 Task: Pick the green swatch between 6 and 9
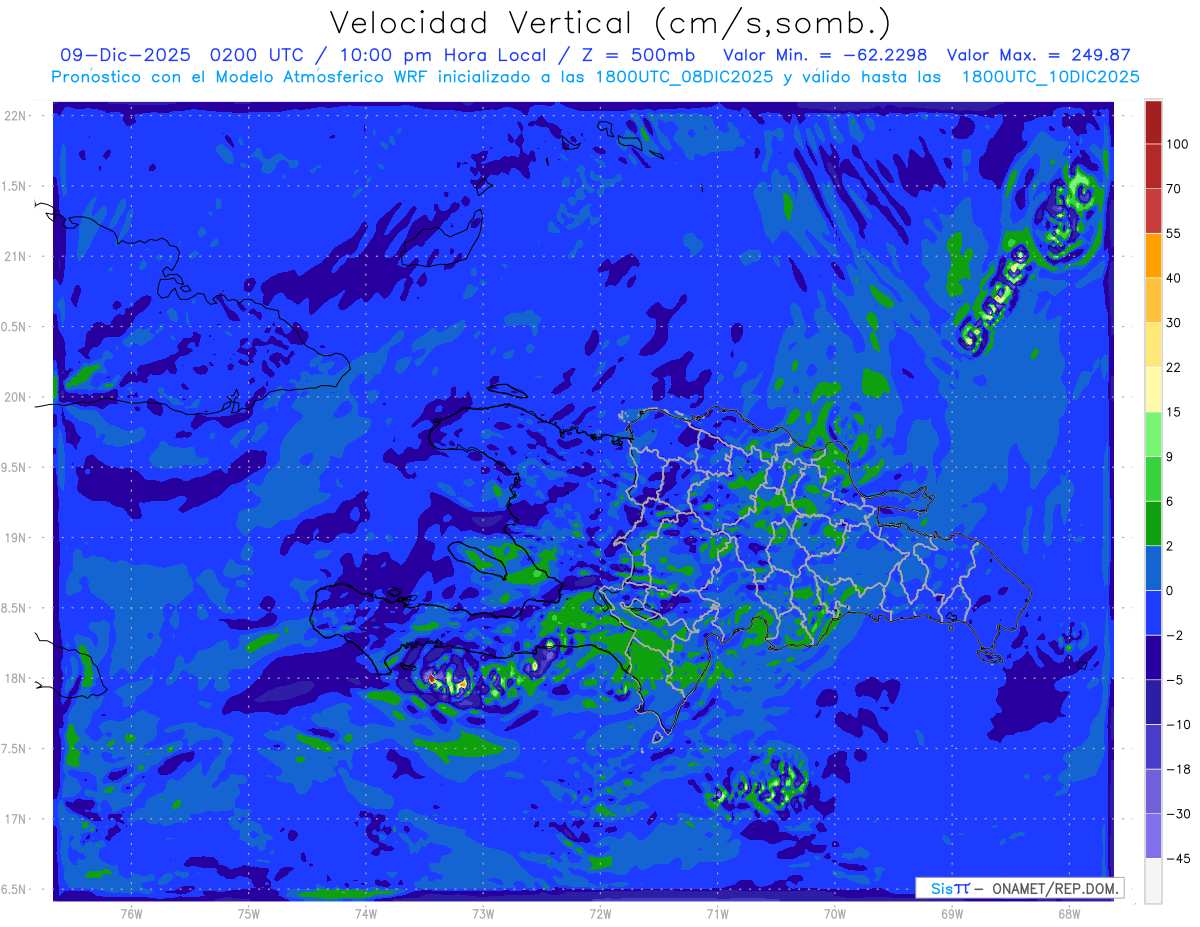1153,479
